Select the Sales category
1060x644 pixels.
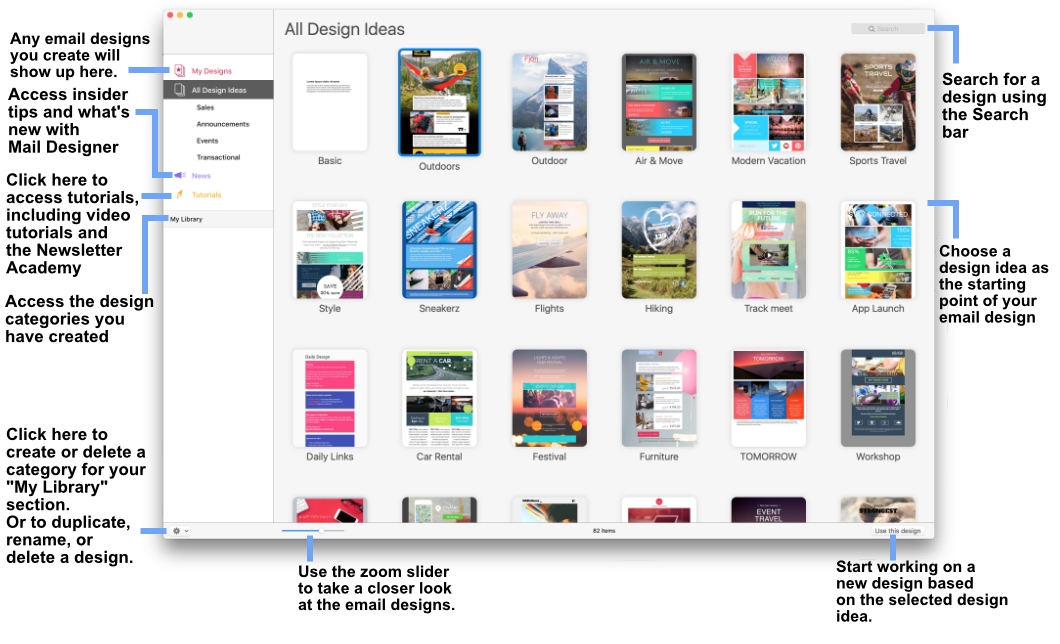[206, 107]
